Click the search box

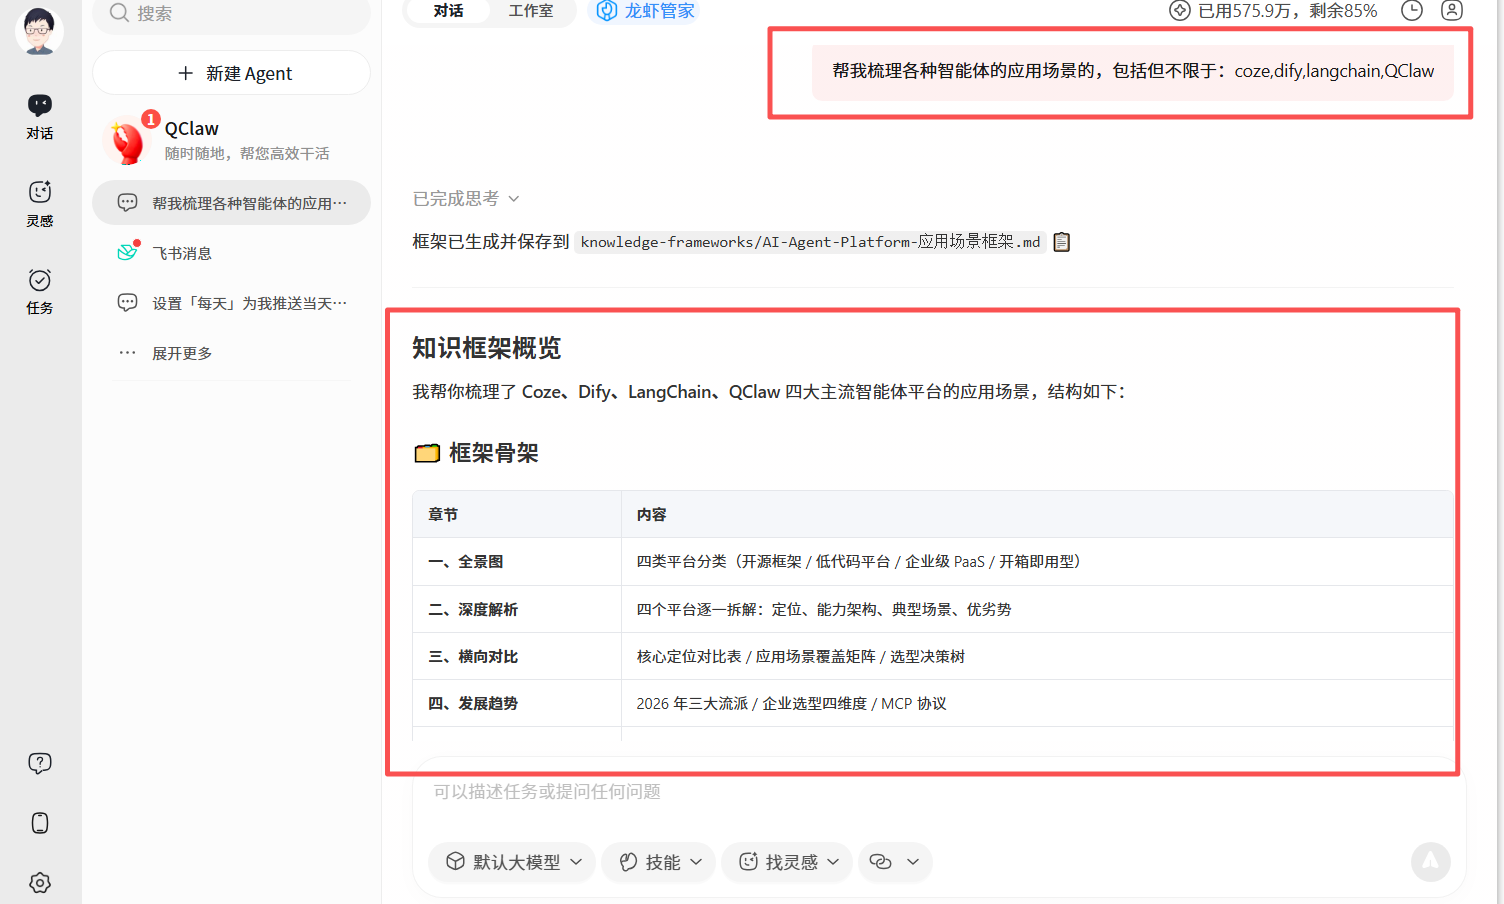point(231,14)
